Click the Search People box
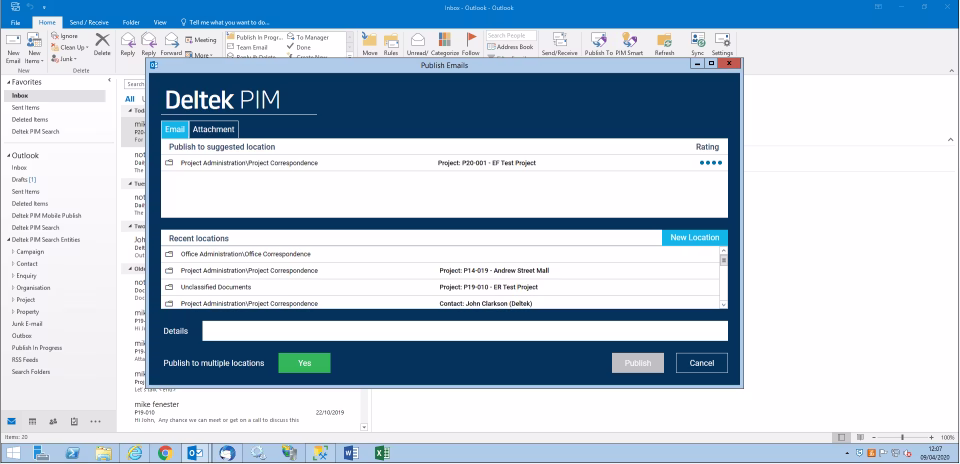Viewport: 960px width, 464px height. pyautogui.click(x=511, y=36)
